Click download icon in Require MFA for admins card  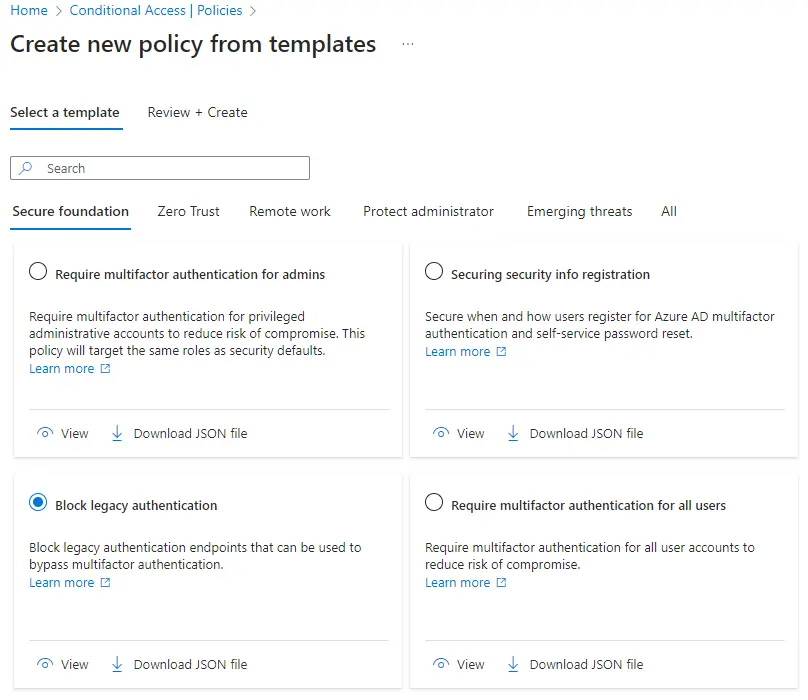pyautogui.click(x=117, y=433)
